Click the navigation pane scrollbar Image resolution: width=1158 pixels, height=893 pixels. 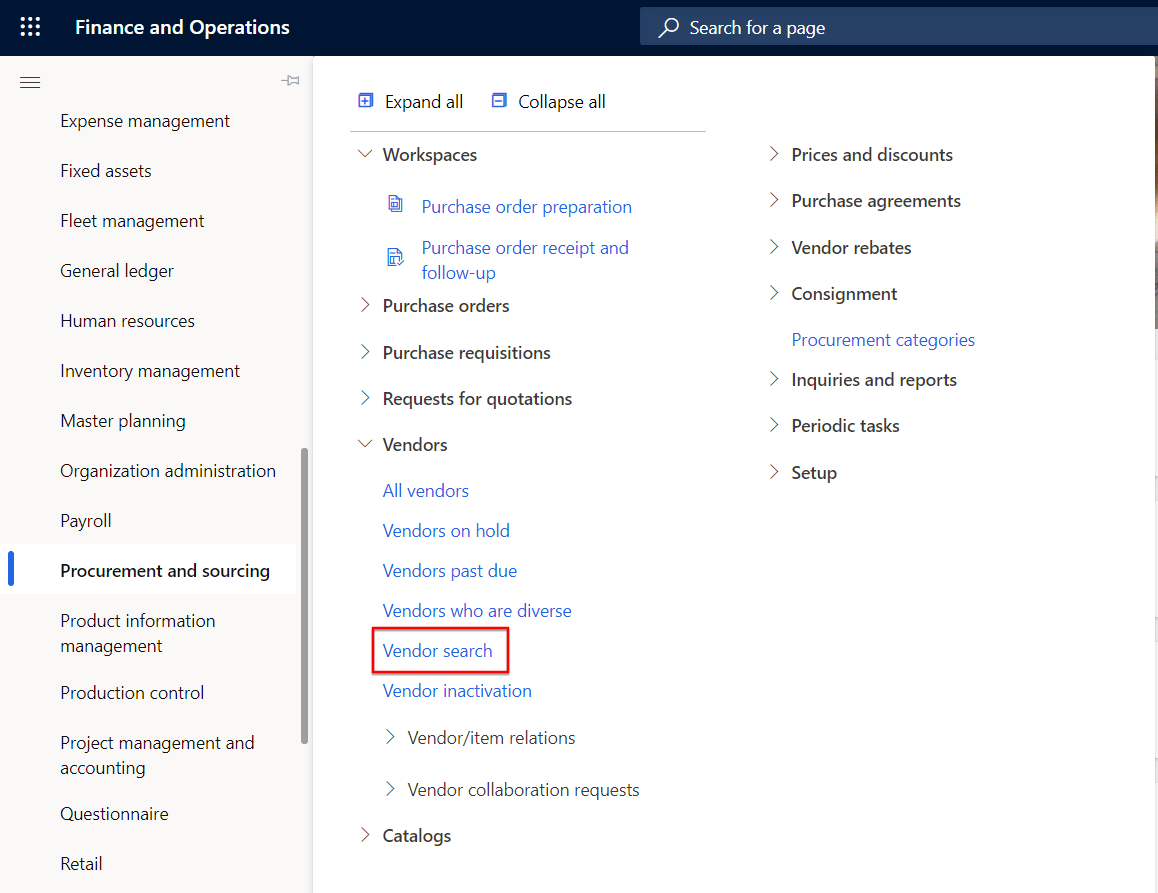[x=304, y=595]
